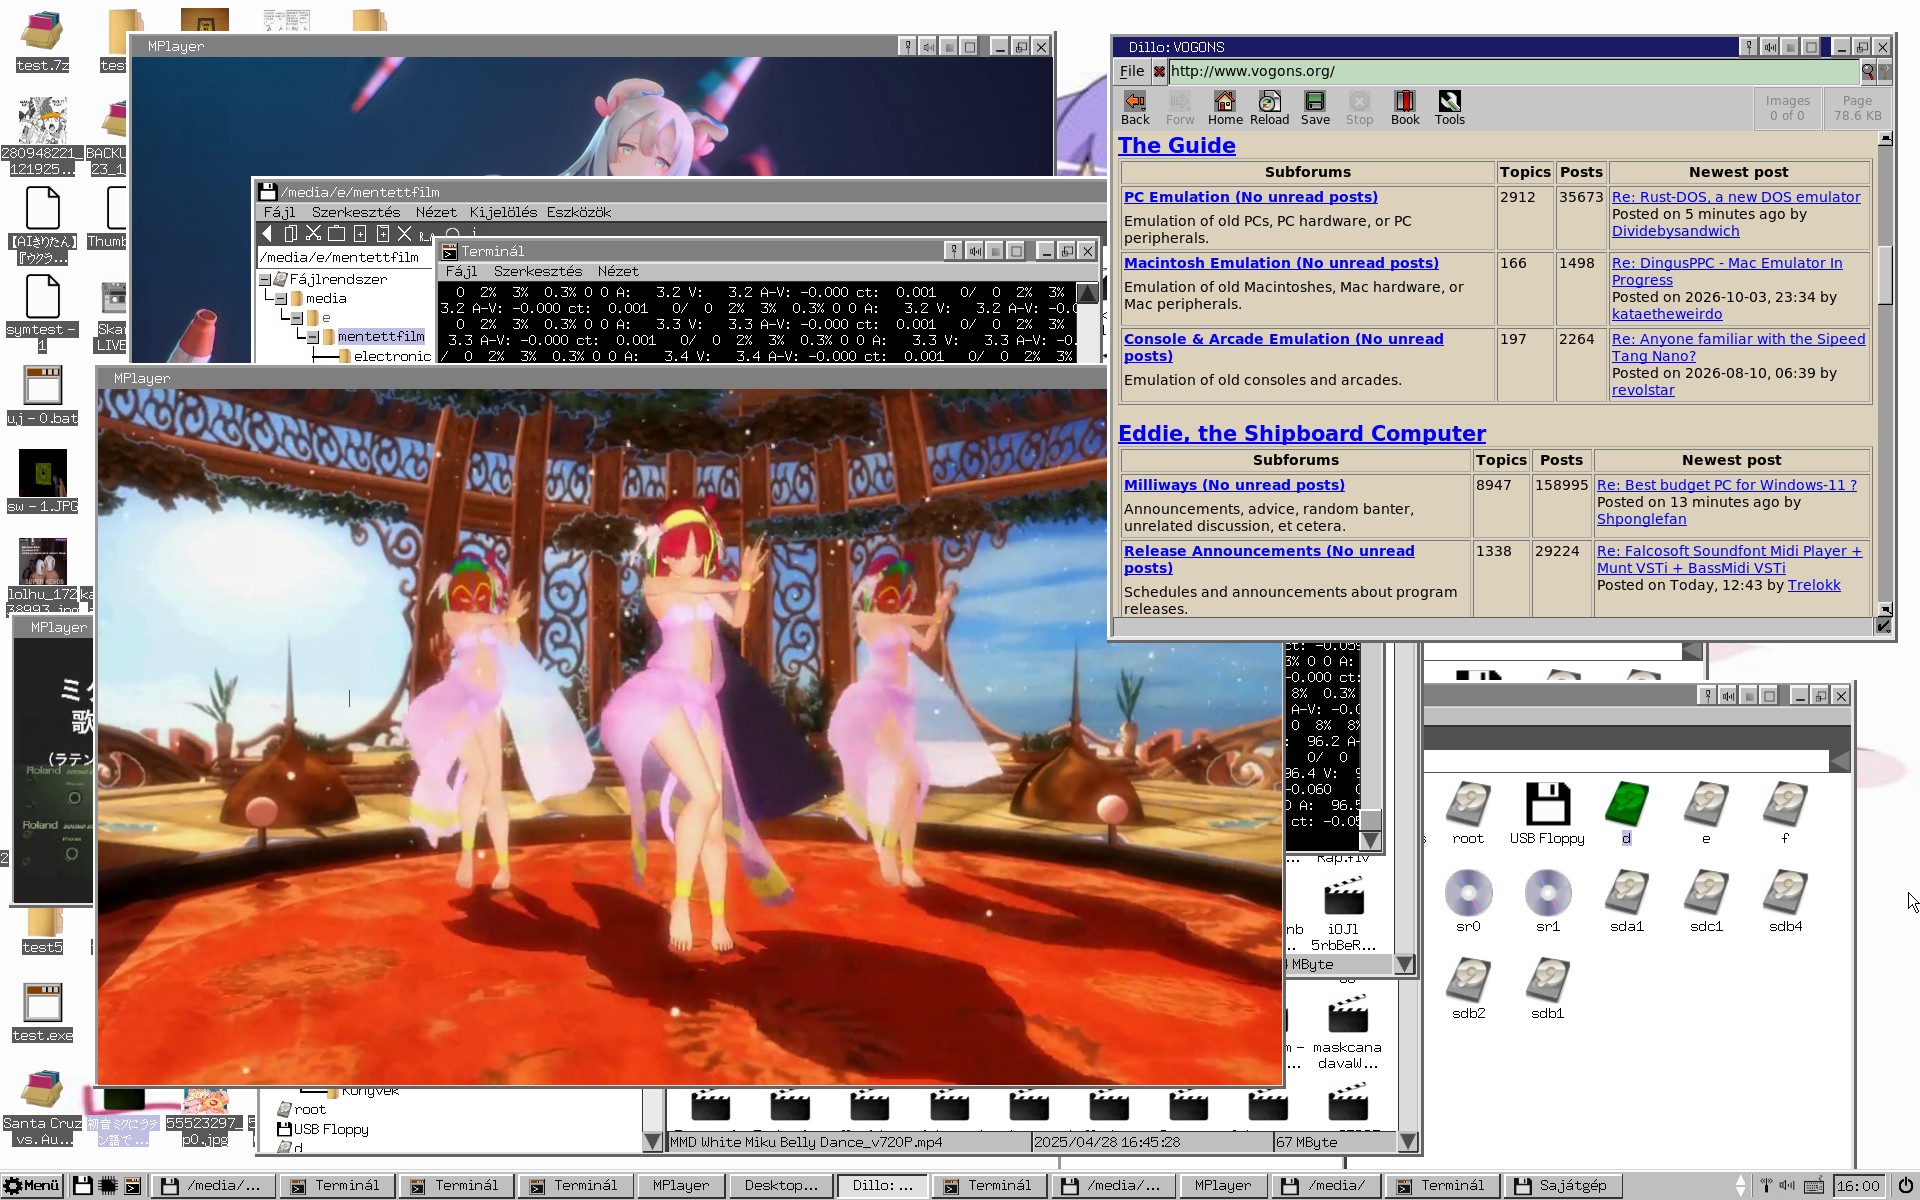Image resolution: width=1920 pixels, height=1200 pixels.
Task: Click the cut scissors icon in file manager
Action: coord(313,233)
